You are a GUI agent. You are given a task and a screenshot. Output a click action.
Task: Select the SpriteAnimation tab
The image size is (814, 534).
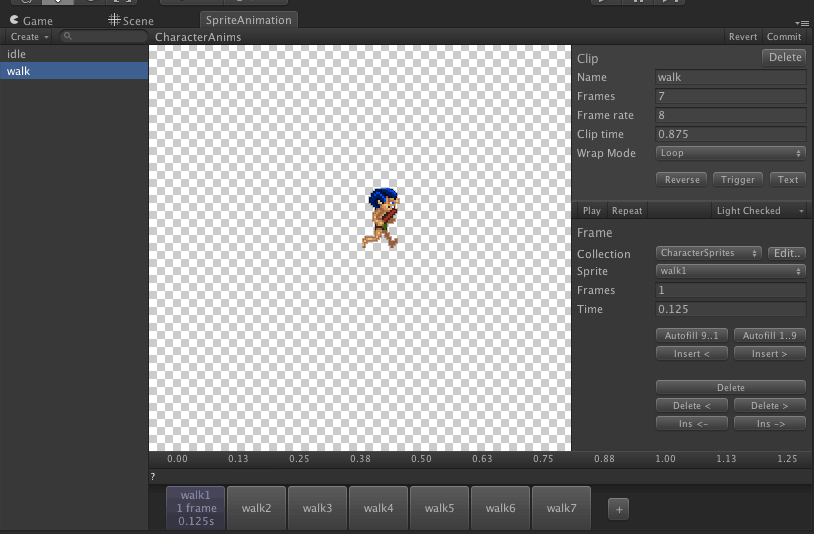pyautogui.click(x=249, y=20)
